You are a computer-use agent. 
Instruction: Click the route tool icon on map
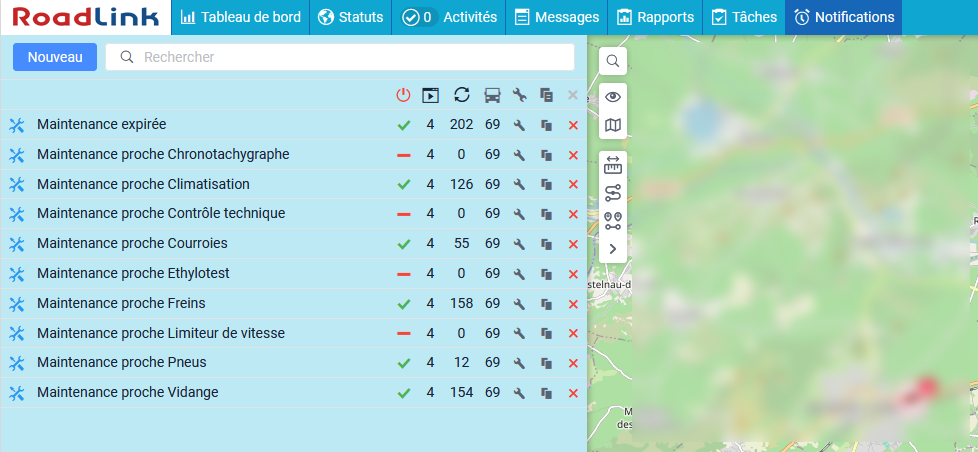613,193
